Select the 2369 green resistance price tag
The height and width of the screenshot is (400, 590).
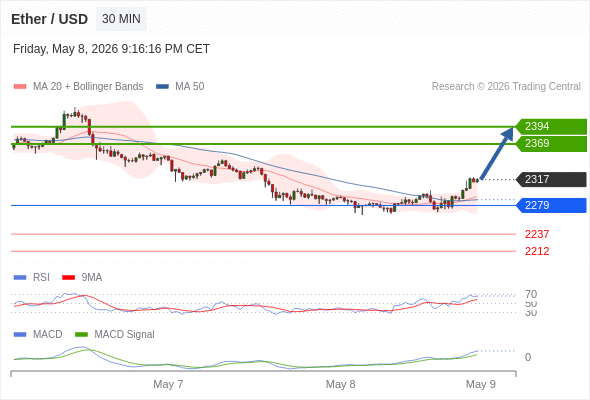pos(551,144)
